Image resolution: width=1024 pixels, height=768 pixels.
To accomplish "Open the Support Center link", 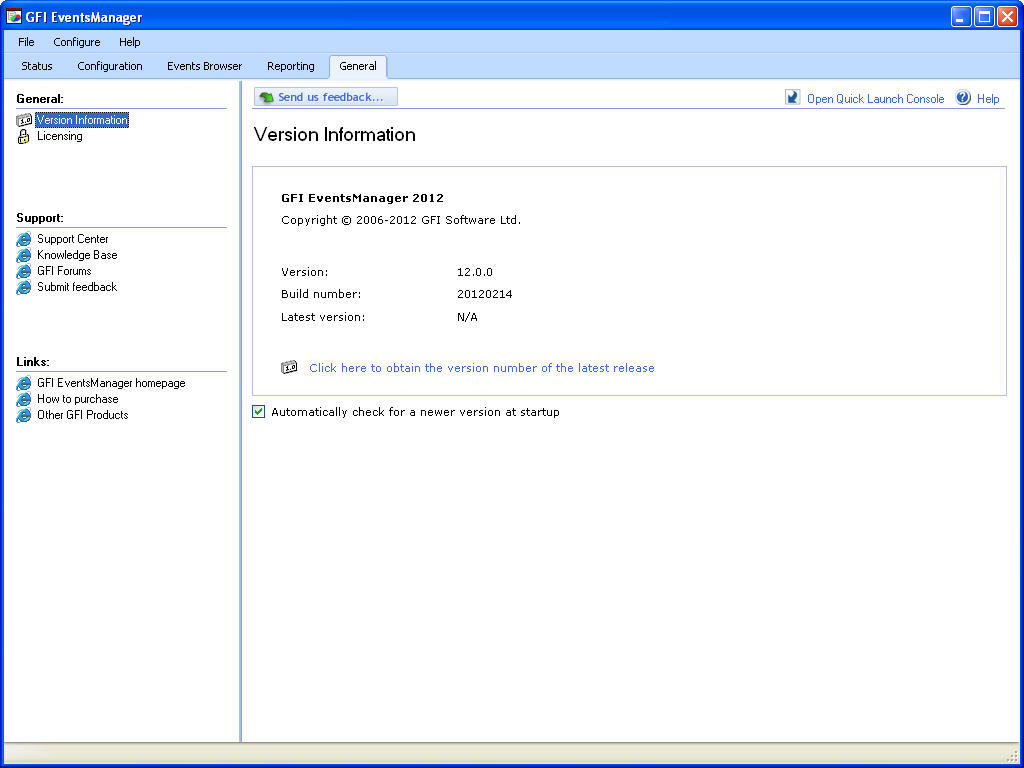I will coord(72,239).
